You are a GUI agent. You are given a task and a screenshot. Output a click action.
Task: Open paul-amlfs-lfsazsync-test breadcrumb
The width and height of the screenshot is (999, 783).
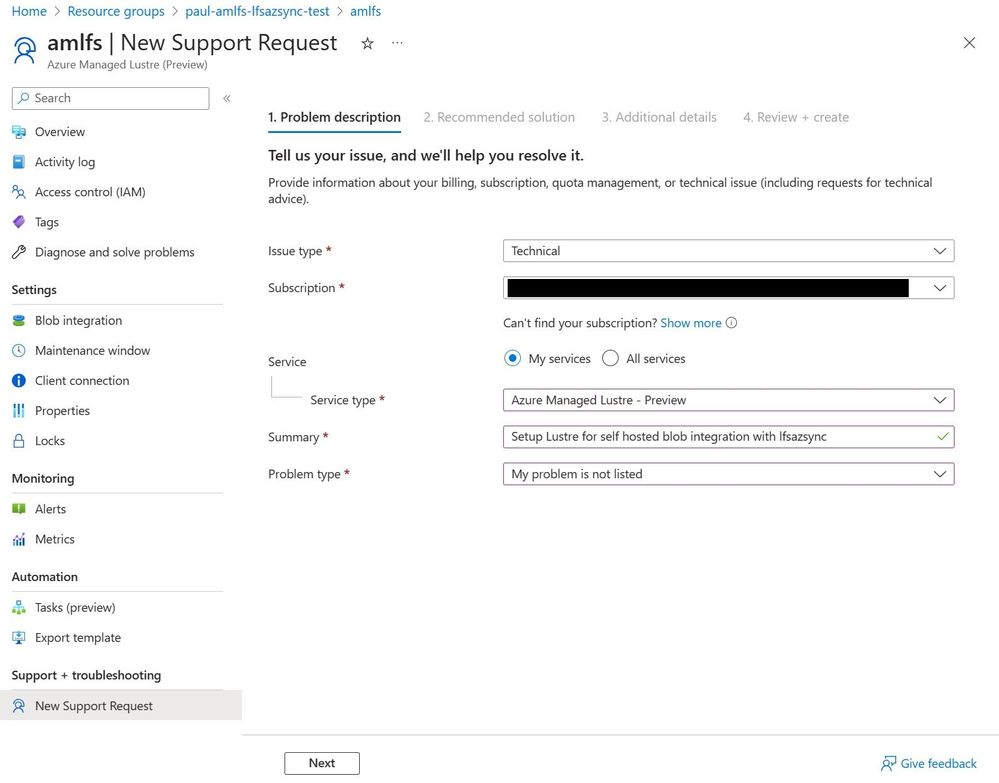pyautogui.click(x=257, y=11)
